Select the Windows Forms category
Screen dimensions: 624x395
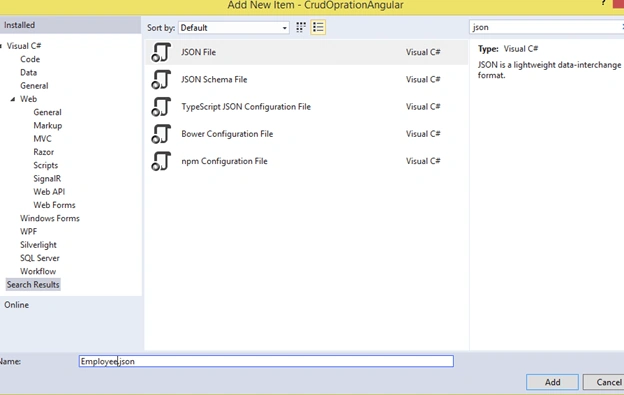[x=50, y=218]
